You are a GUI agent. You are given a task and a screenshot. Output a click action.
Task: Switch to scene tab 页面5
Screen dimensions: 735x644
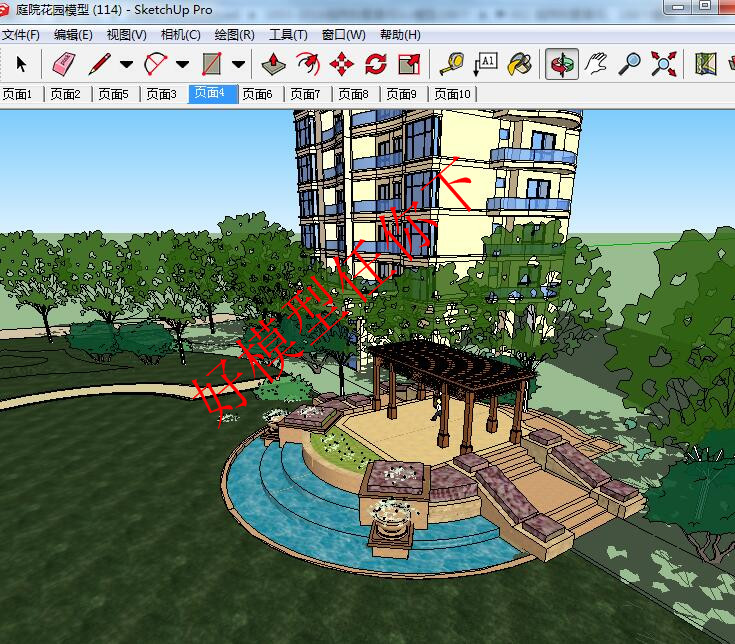pos(113,94)
